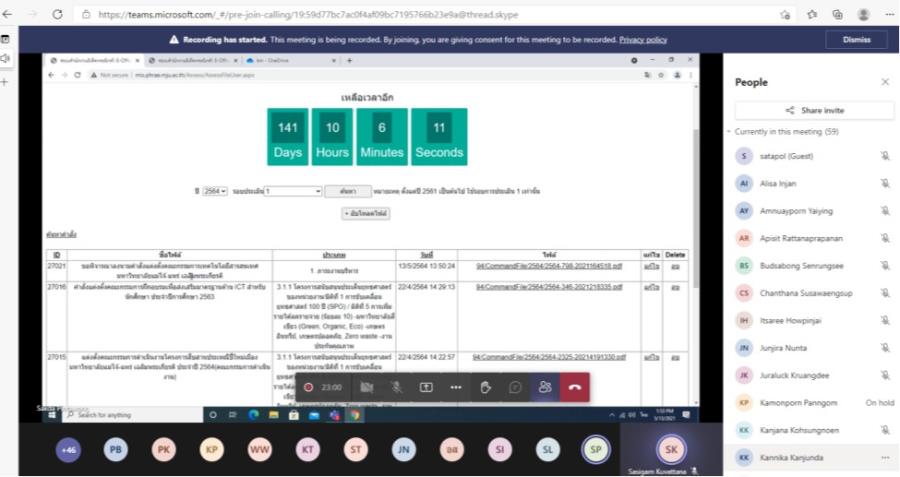The image size is (900, 477).
Task: Show the meeting conversation chat
Action: 515,387
